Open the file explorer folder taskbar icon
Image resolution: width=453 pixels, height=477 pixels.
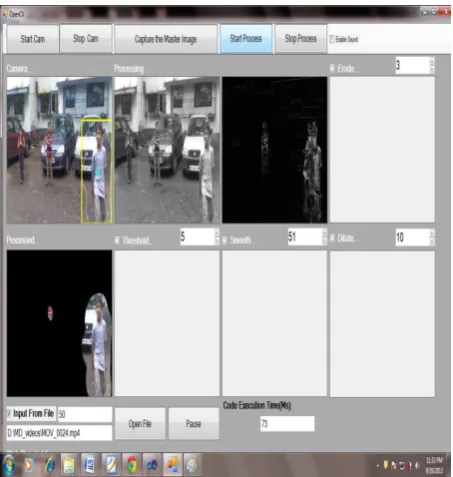(x=69, y=465)
